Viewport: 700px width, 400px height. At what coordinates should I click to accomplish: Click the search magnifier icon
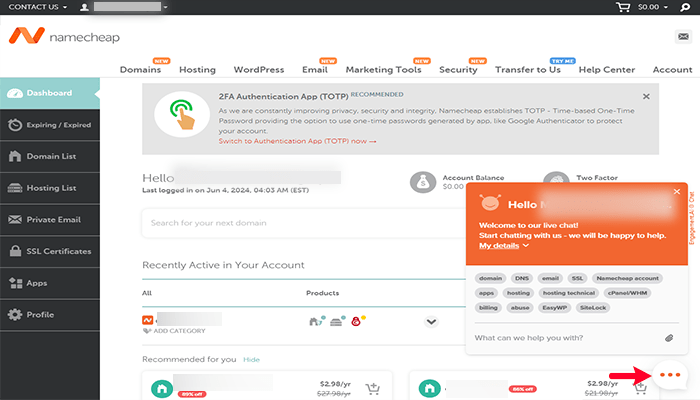pyautogui.click(x=685, y=7)
